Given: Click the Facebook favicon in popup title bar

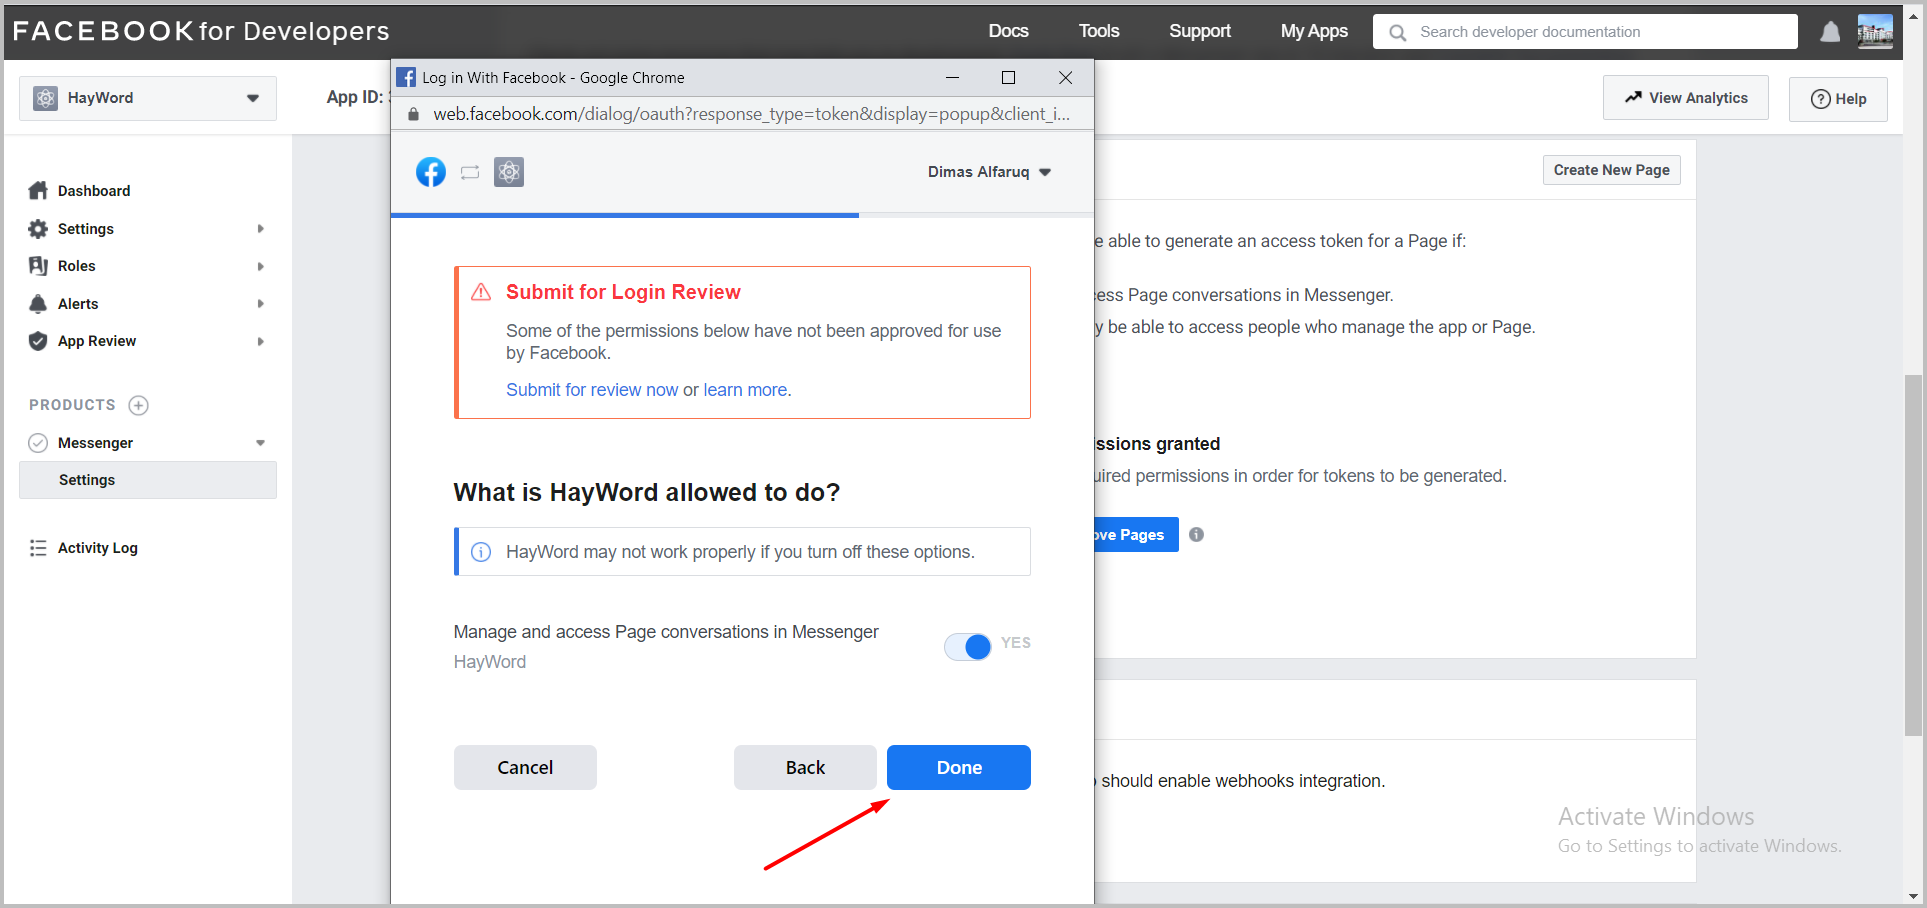Looking at the screenshot, I should [406, 77].
